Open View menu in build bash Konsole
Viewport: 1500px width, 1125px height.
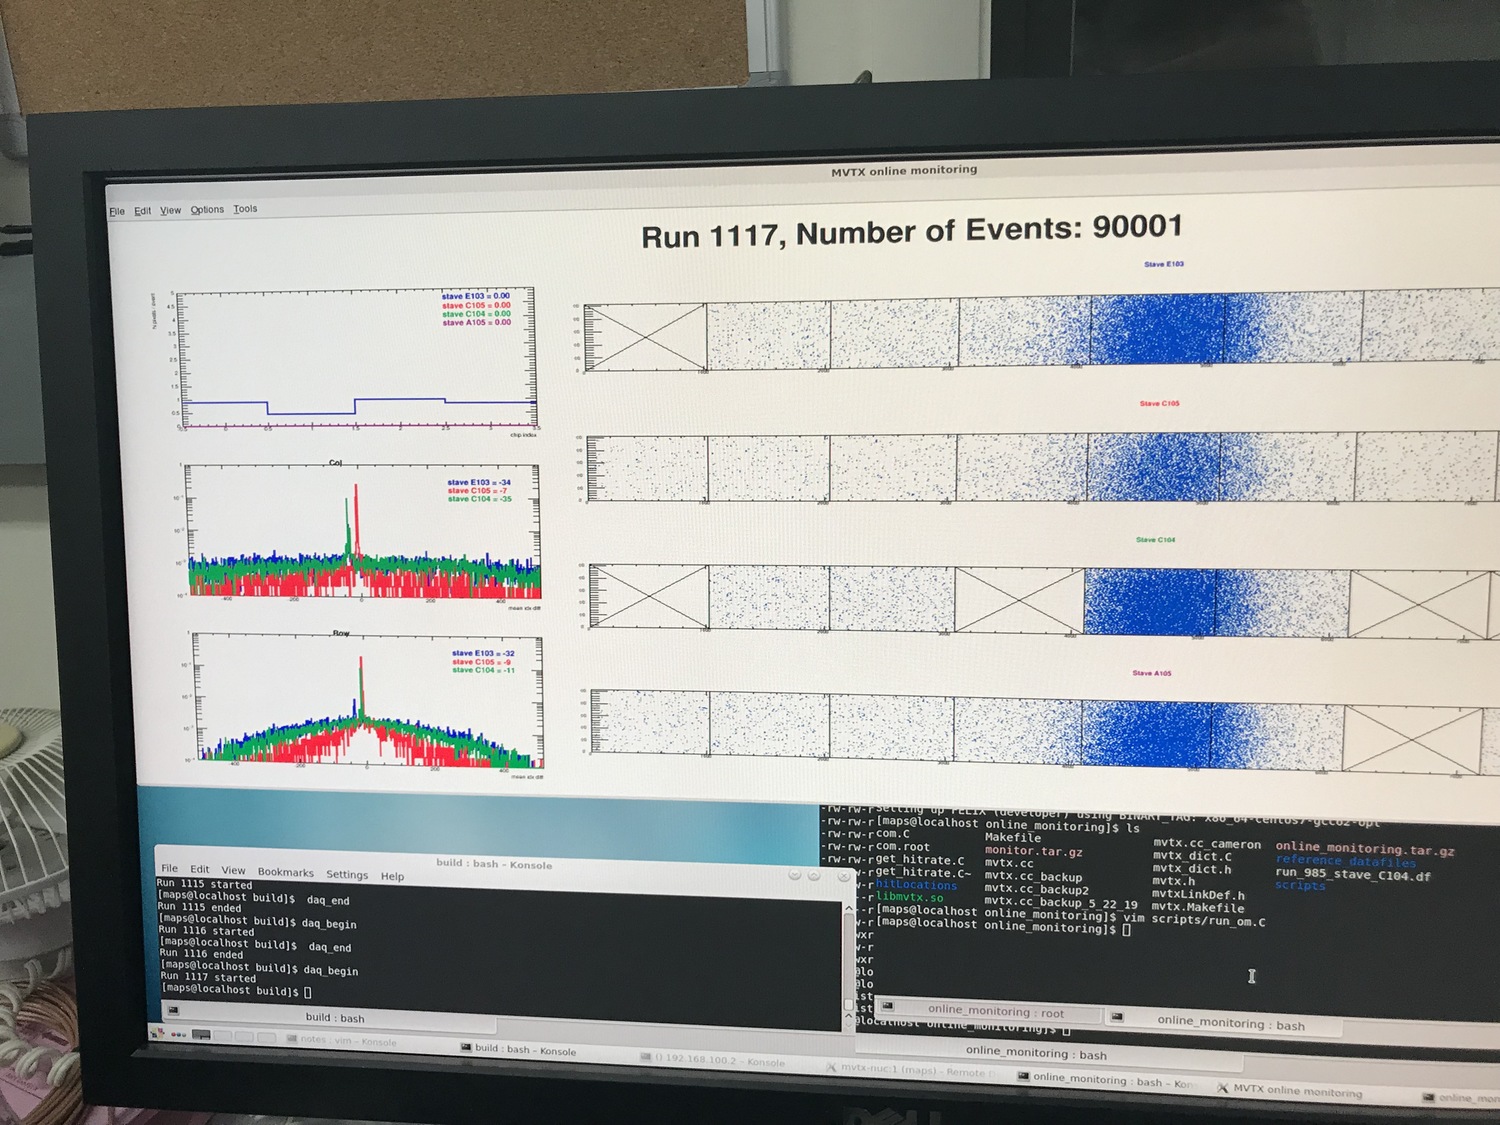(233, 870)
